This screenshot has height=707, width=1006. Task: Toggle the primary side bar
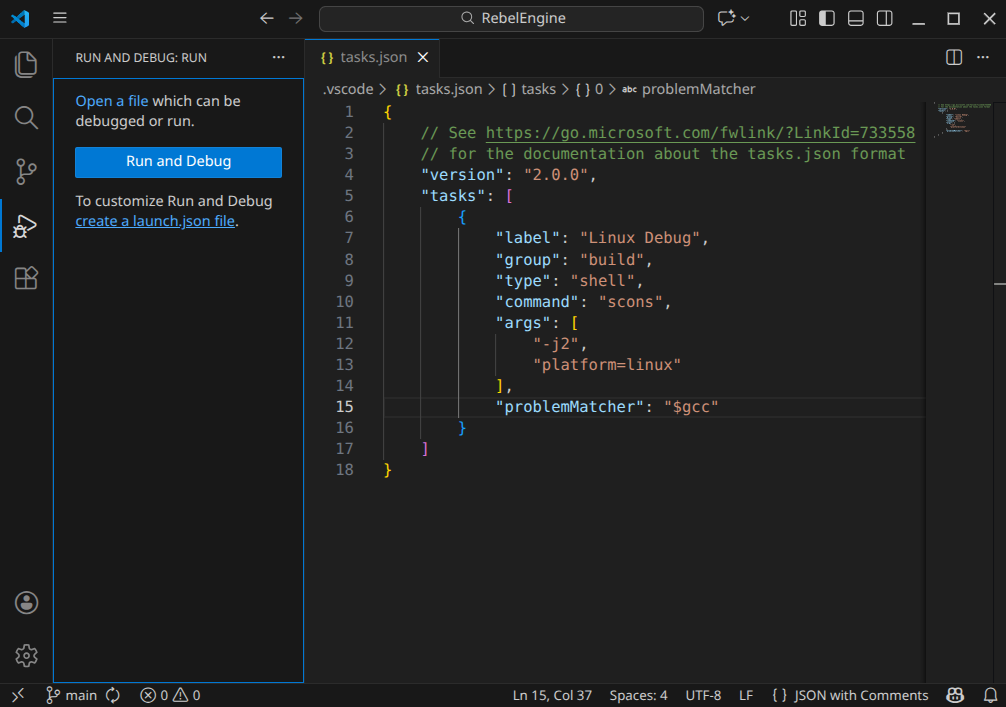(826, 19)
